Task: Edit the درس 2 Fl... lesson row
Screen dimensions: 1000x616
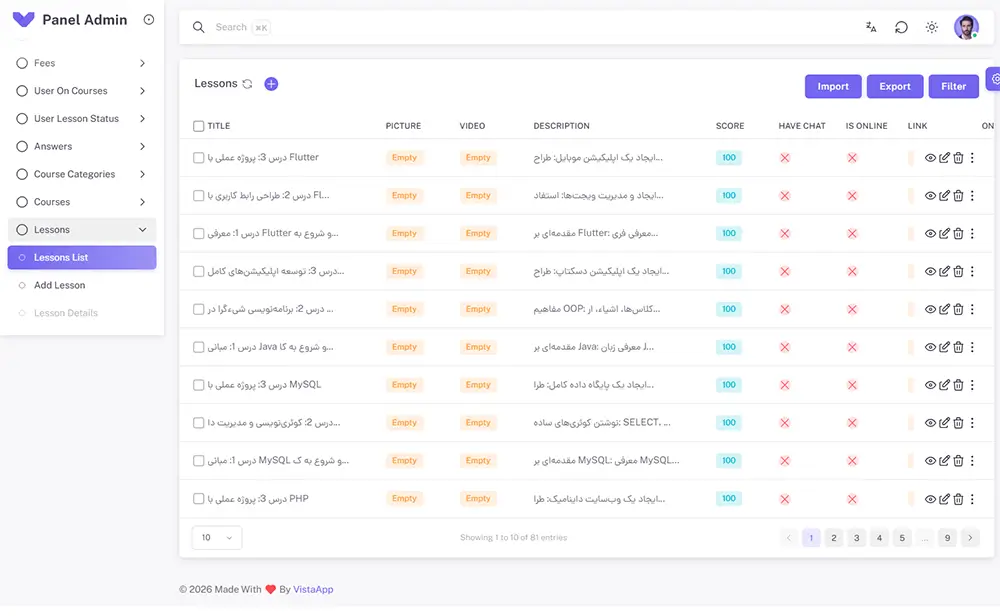Action: 945,195
